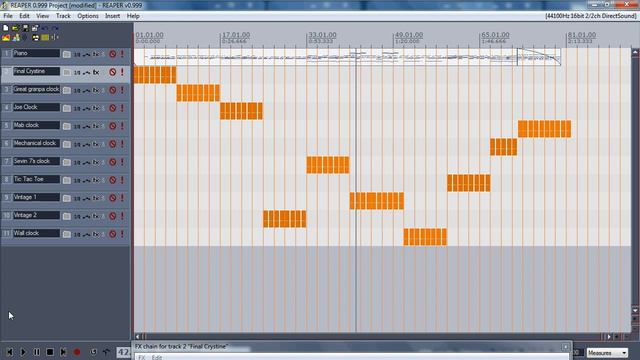Select the Final Crystine clip in the arrange view
The image size is (640, 360).
[x=155, y=75]
